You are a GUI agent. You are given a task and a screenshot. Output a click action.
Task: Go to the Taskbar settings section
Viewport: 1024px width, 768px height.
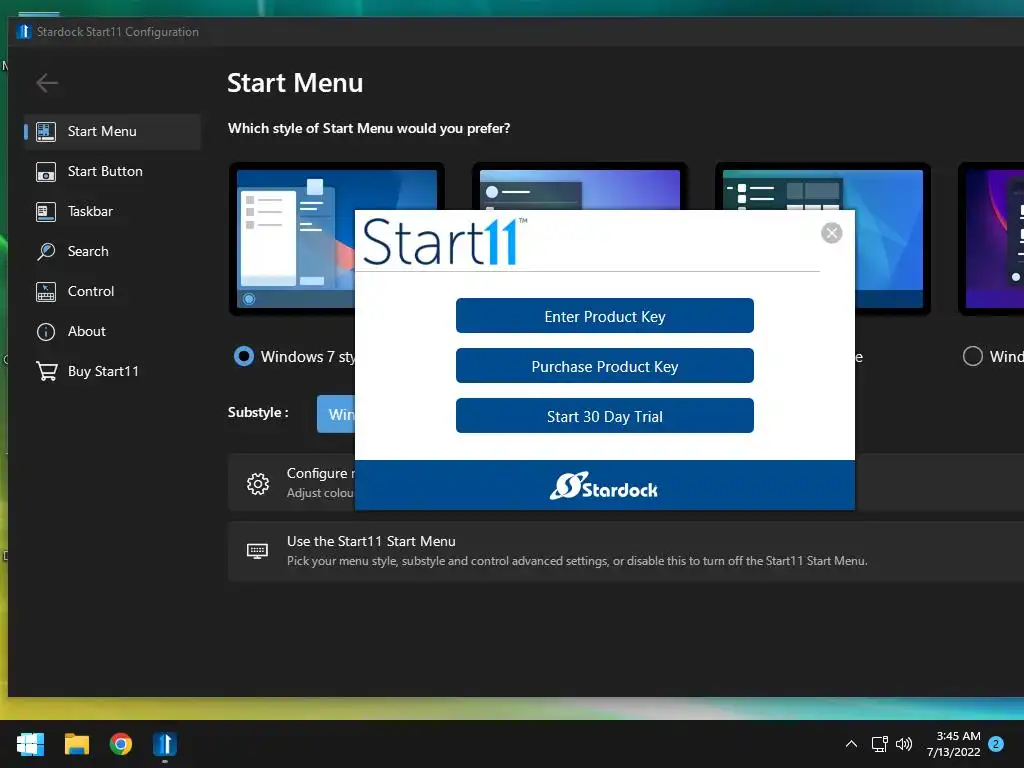tap(112, 212)
